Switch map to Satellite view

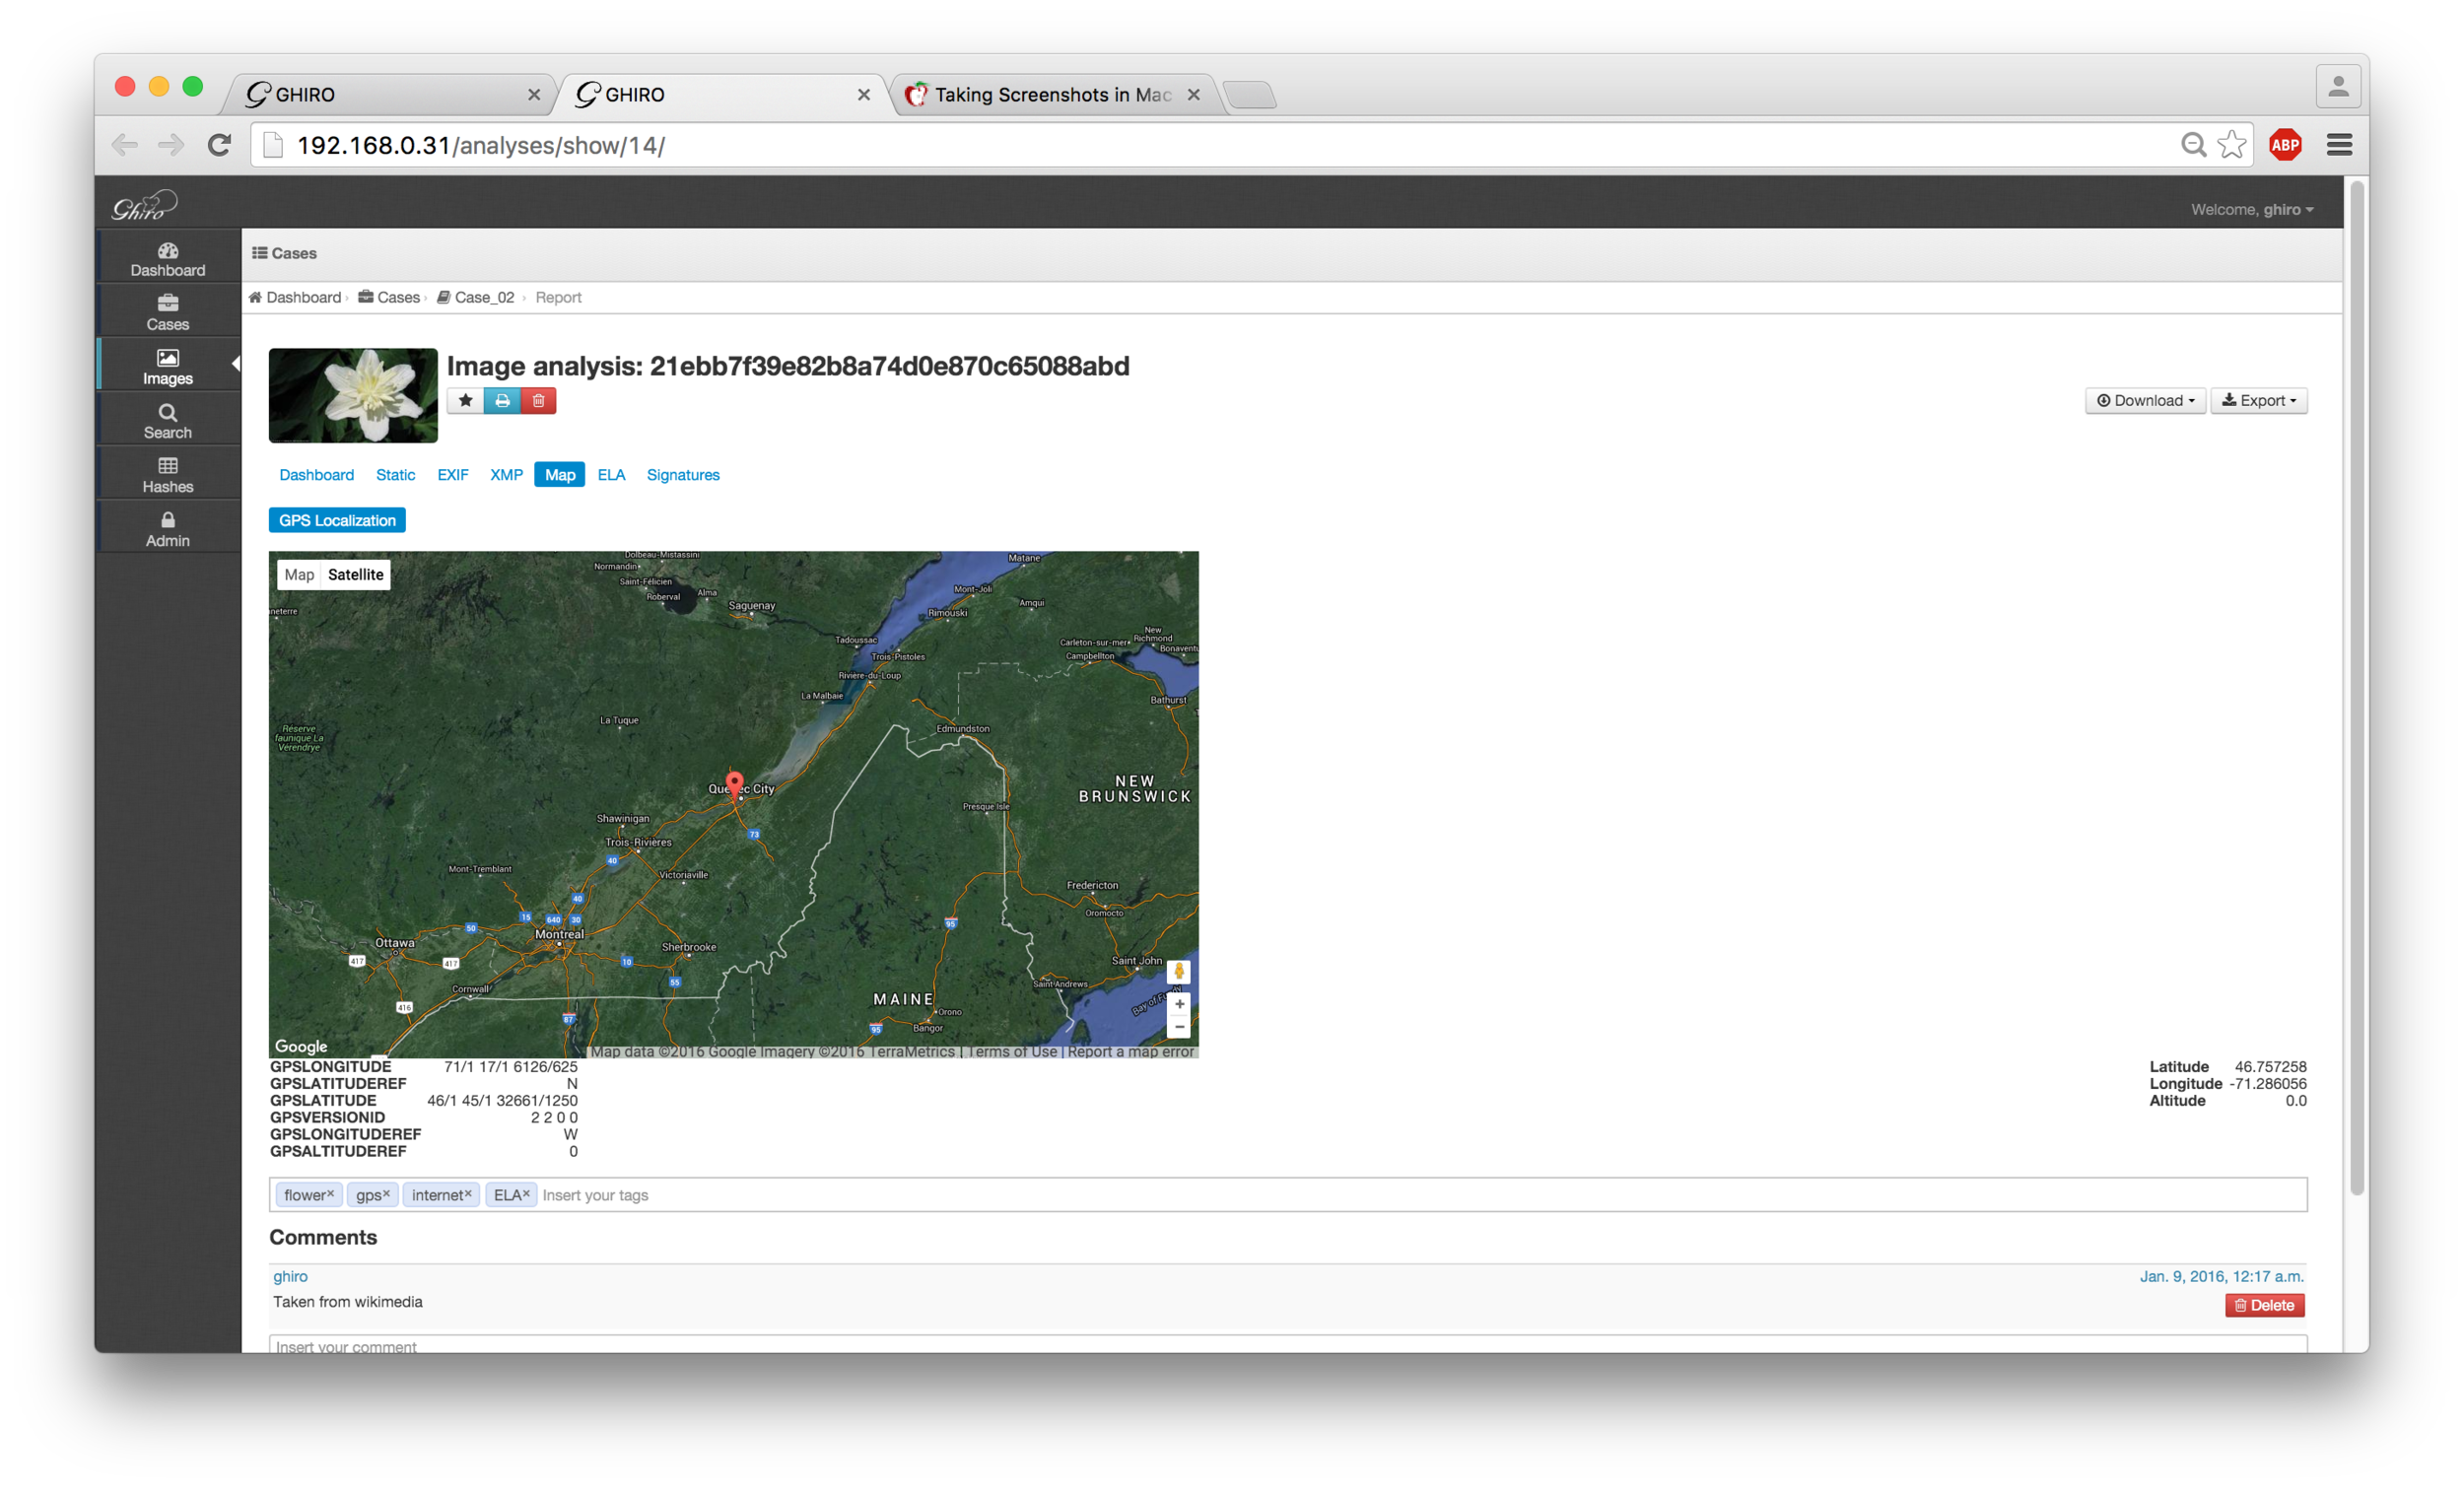click(x=355, y=574)
